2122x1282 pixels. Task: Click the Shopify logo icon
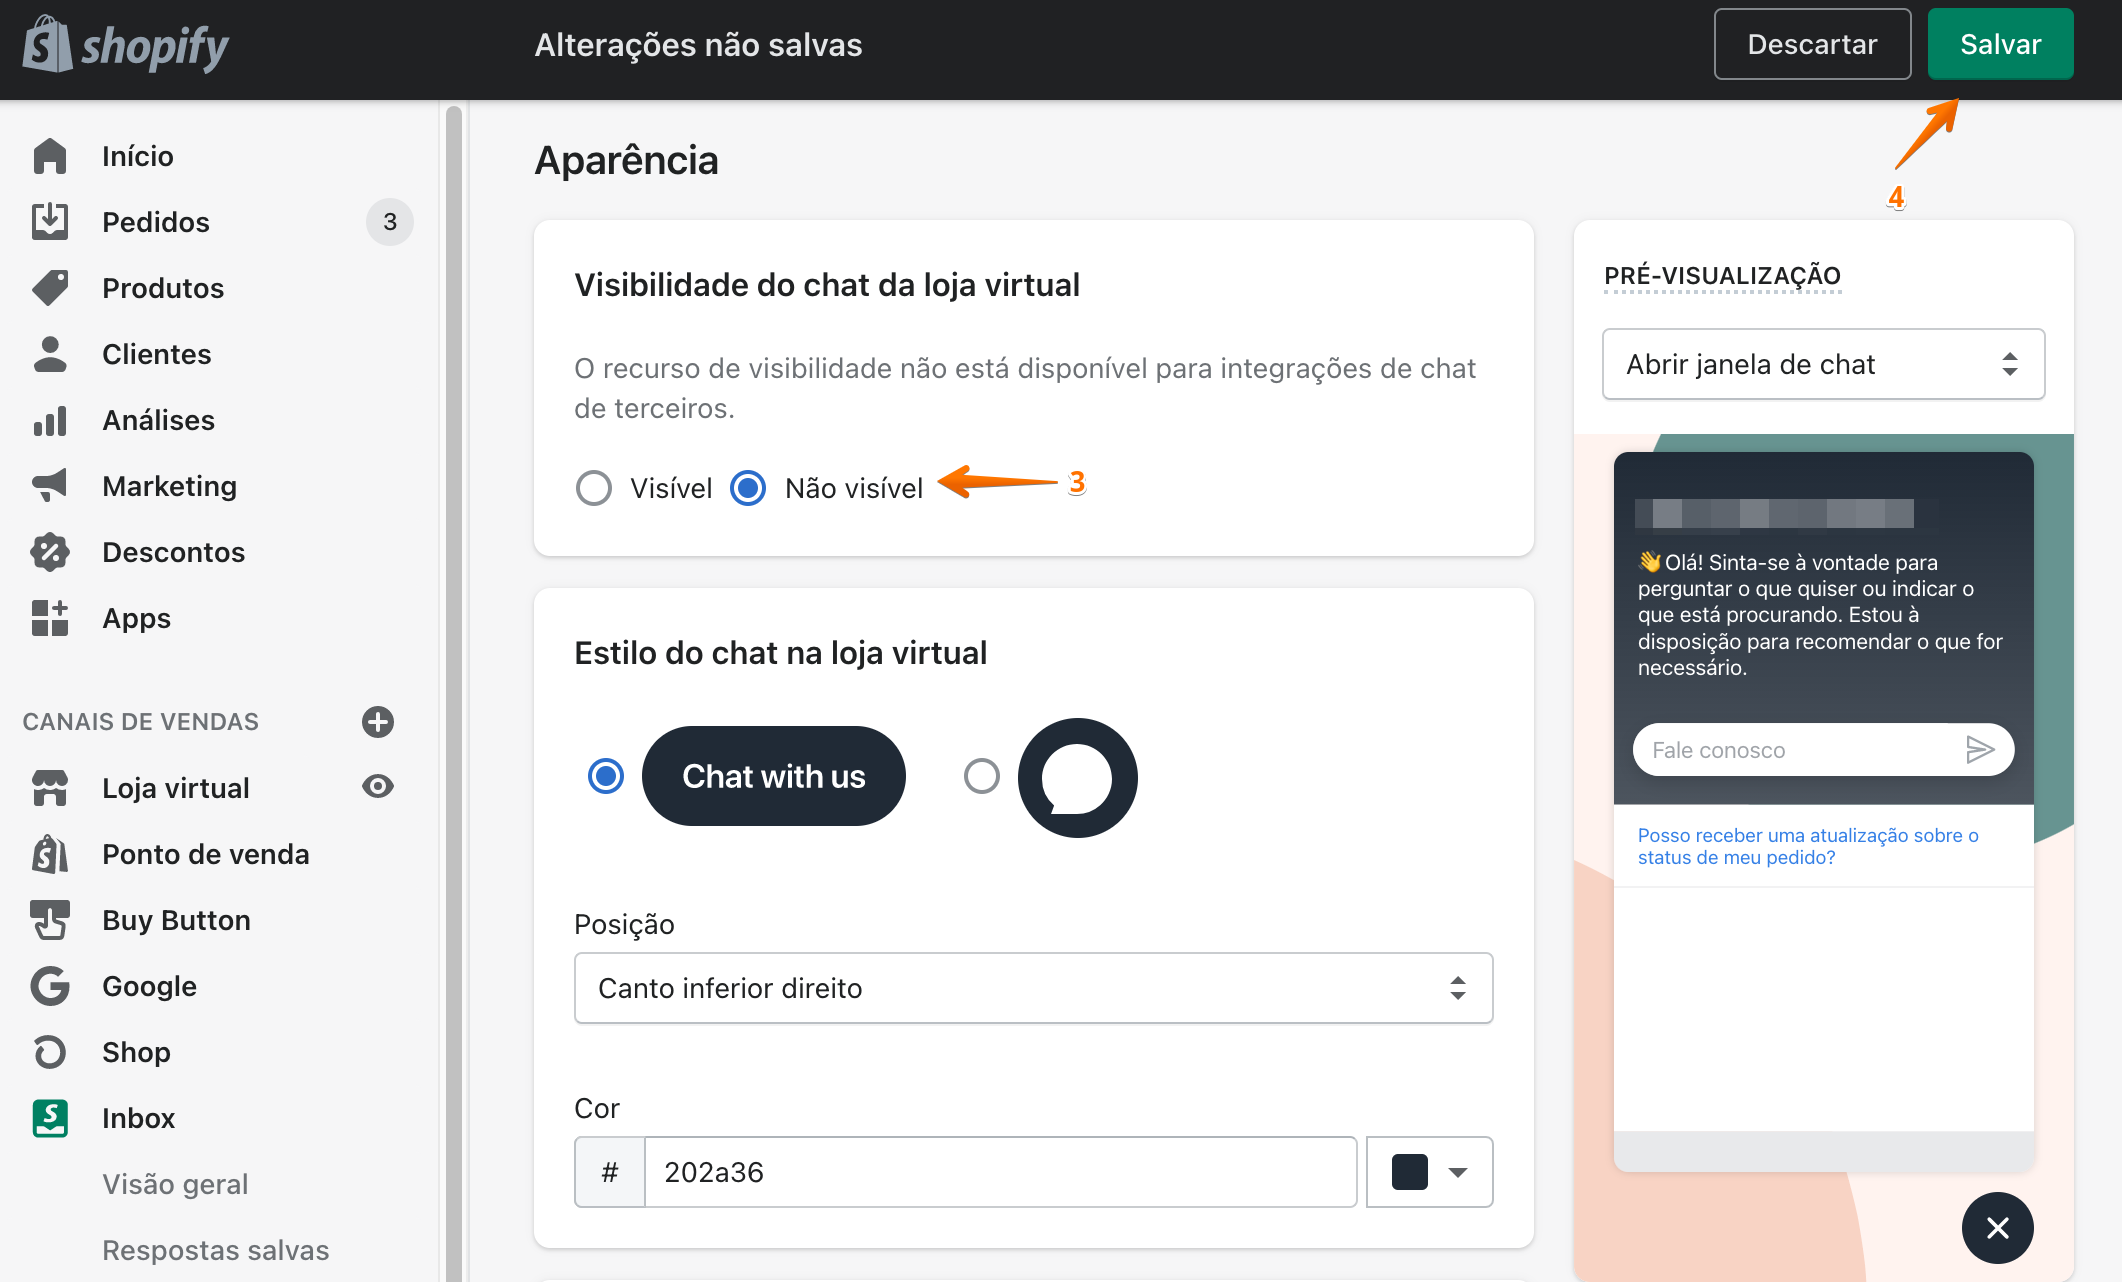(x=48, y=45)
